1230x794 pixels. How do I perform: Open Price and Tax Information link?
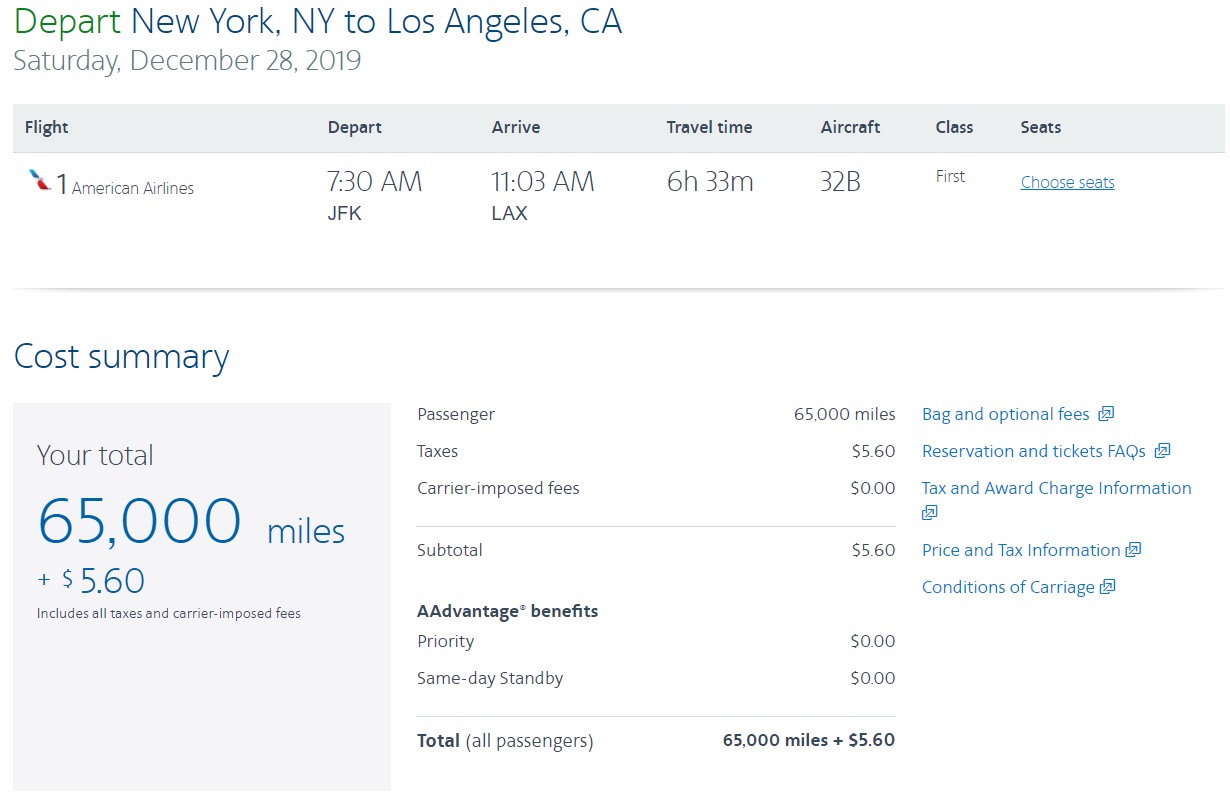point(1020,550)
